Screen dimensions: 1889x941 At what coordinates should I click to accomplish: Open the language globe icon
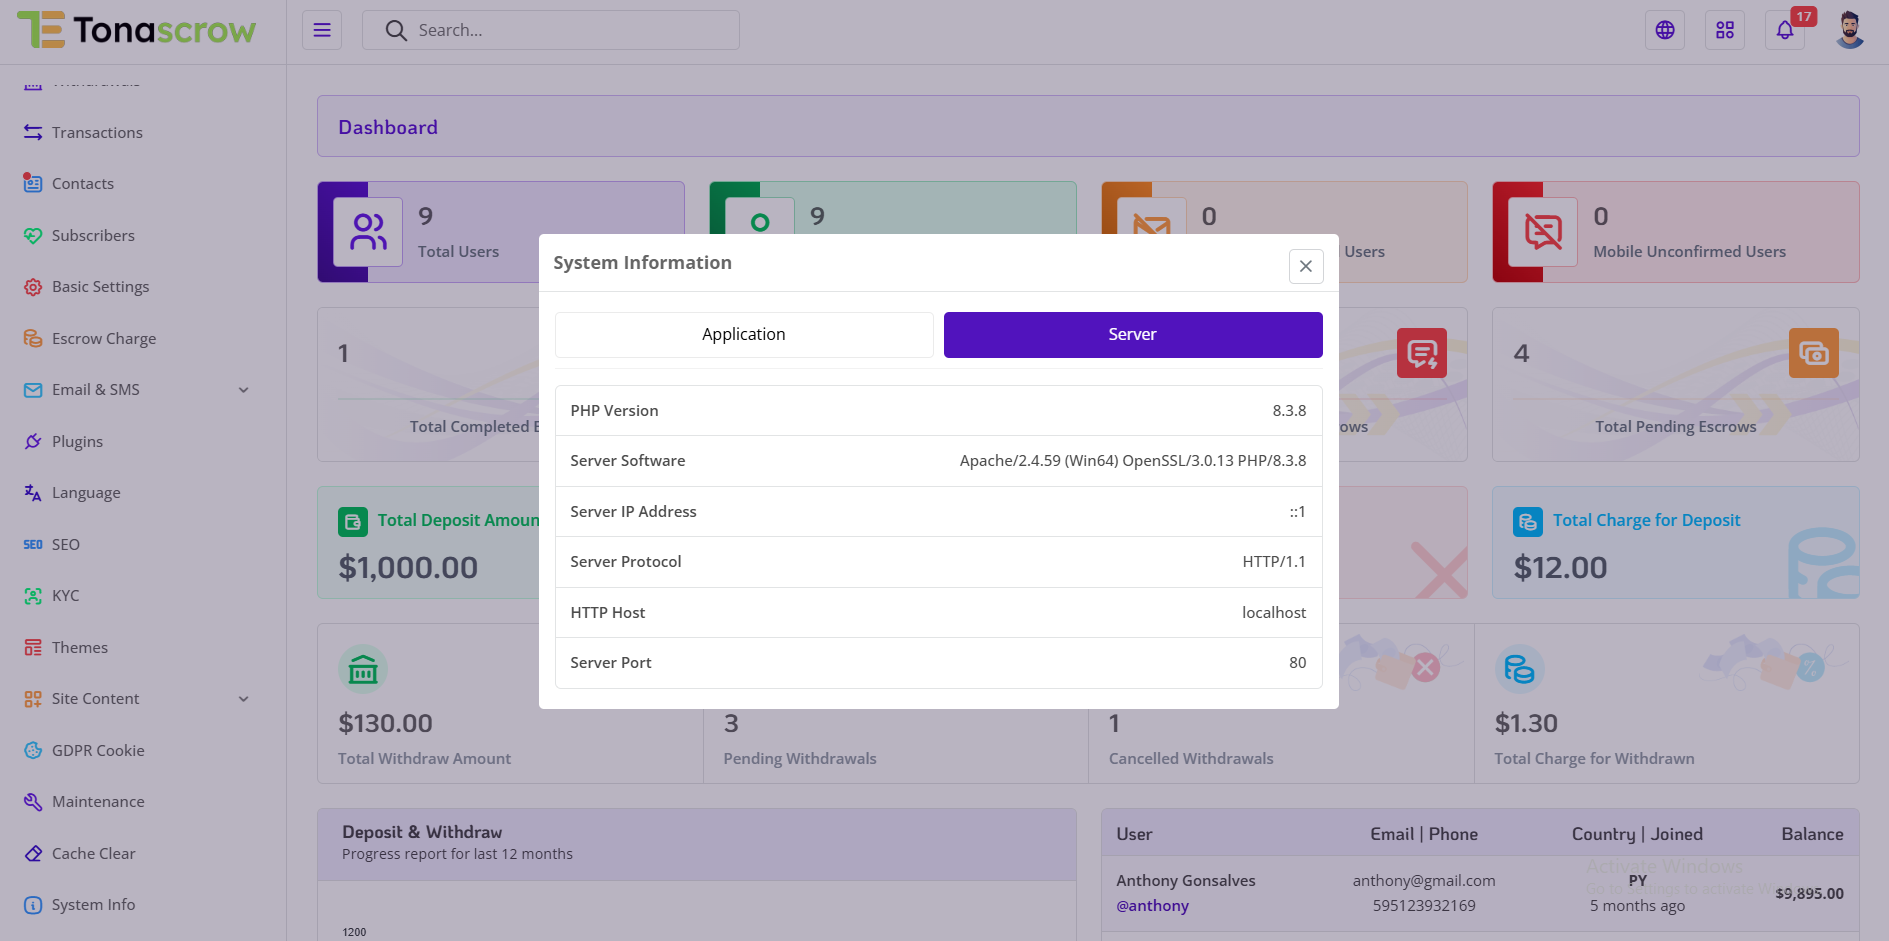point(1665,30)
